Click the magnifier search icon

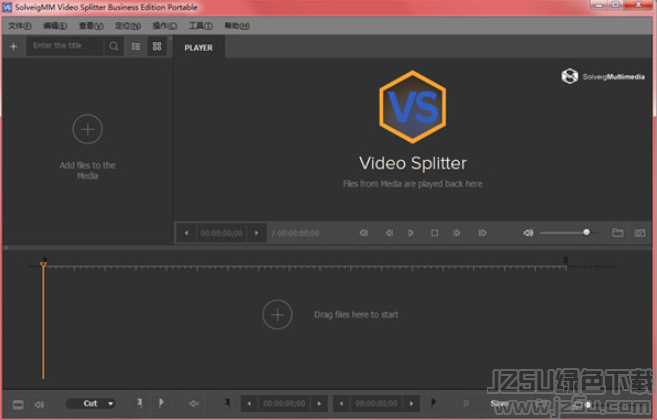point(114,46)
